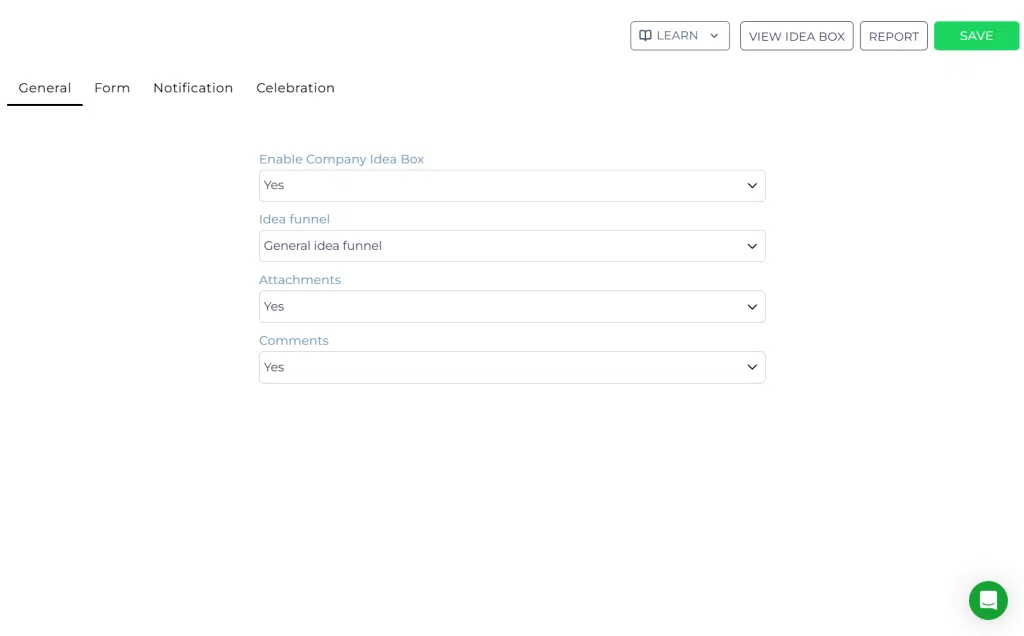1024x636 pixels.
Task: Open the Attachments dropdown
Action: [512, 307]
